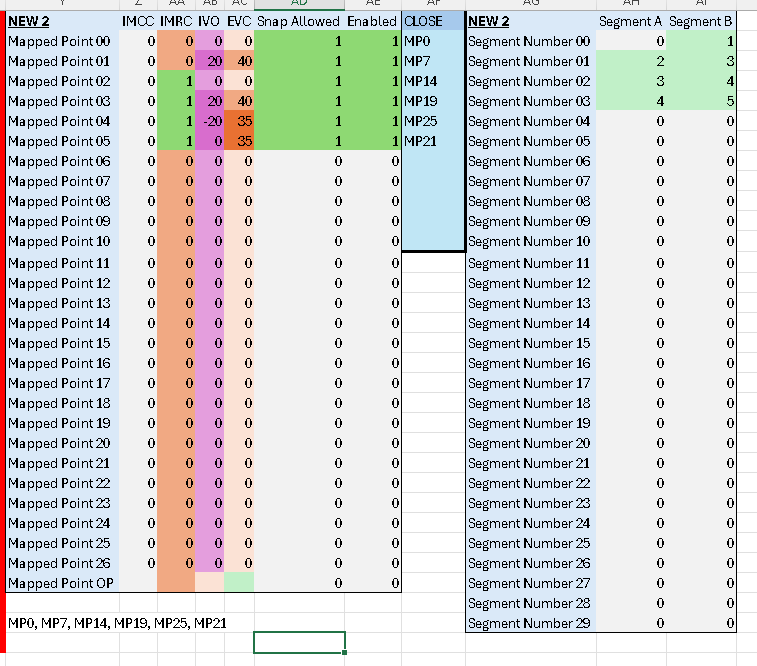Click the left 'NEW 2' table header
Screen dimensions: 757x666
(62, 21)
